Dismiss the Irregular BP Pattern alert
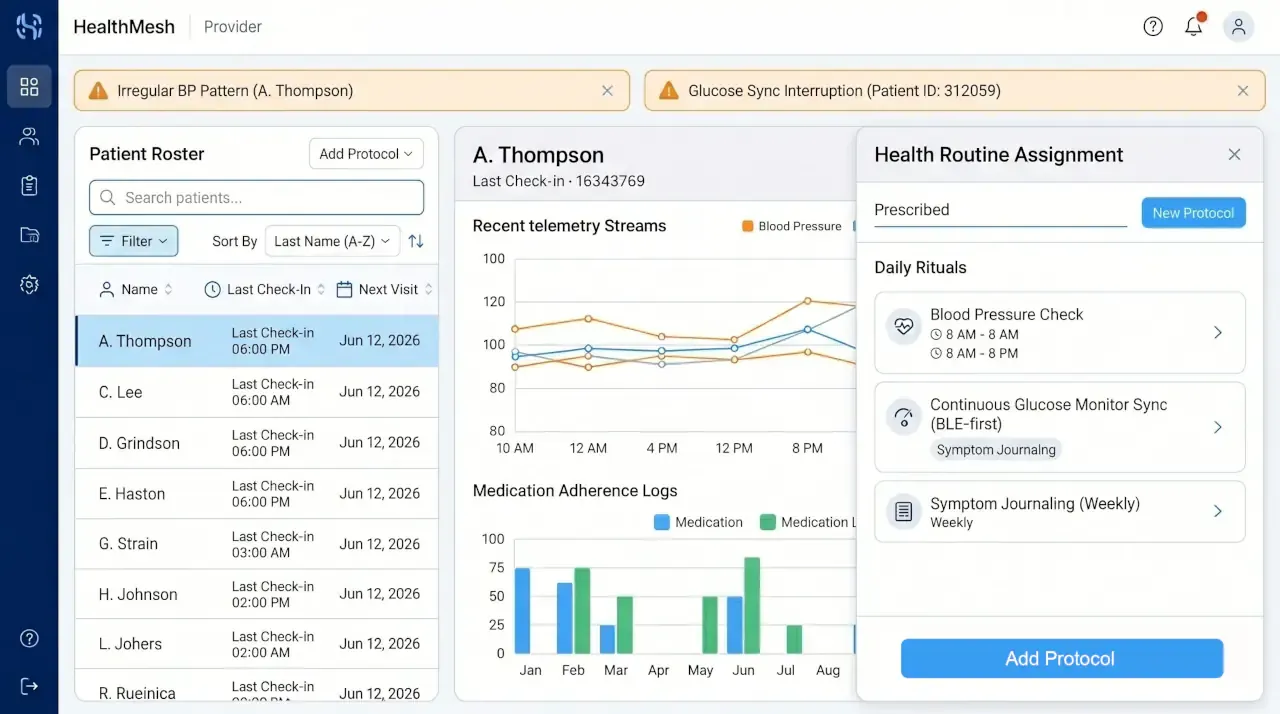Image resolution: width=1280 pixels, height=714 pixels. 607,91
